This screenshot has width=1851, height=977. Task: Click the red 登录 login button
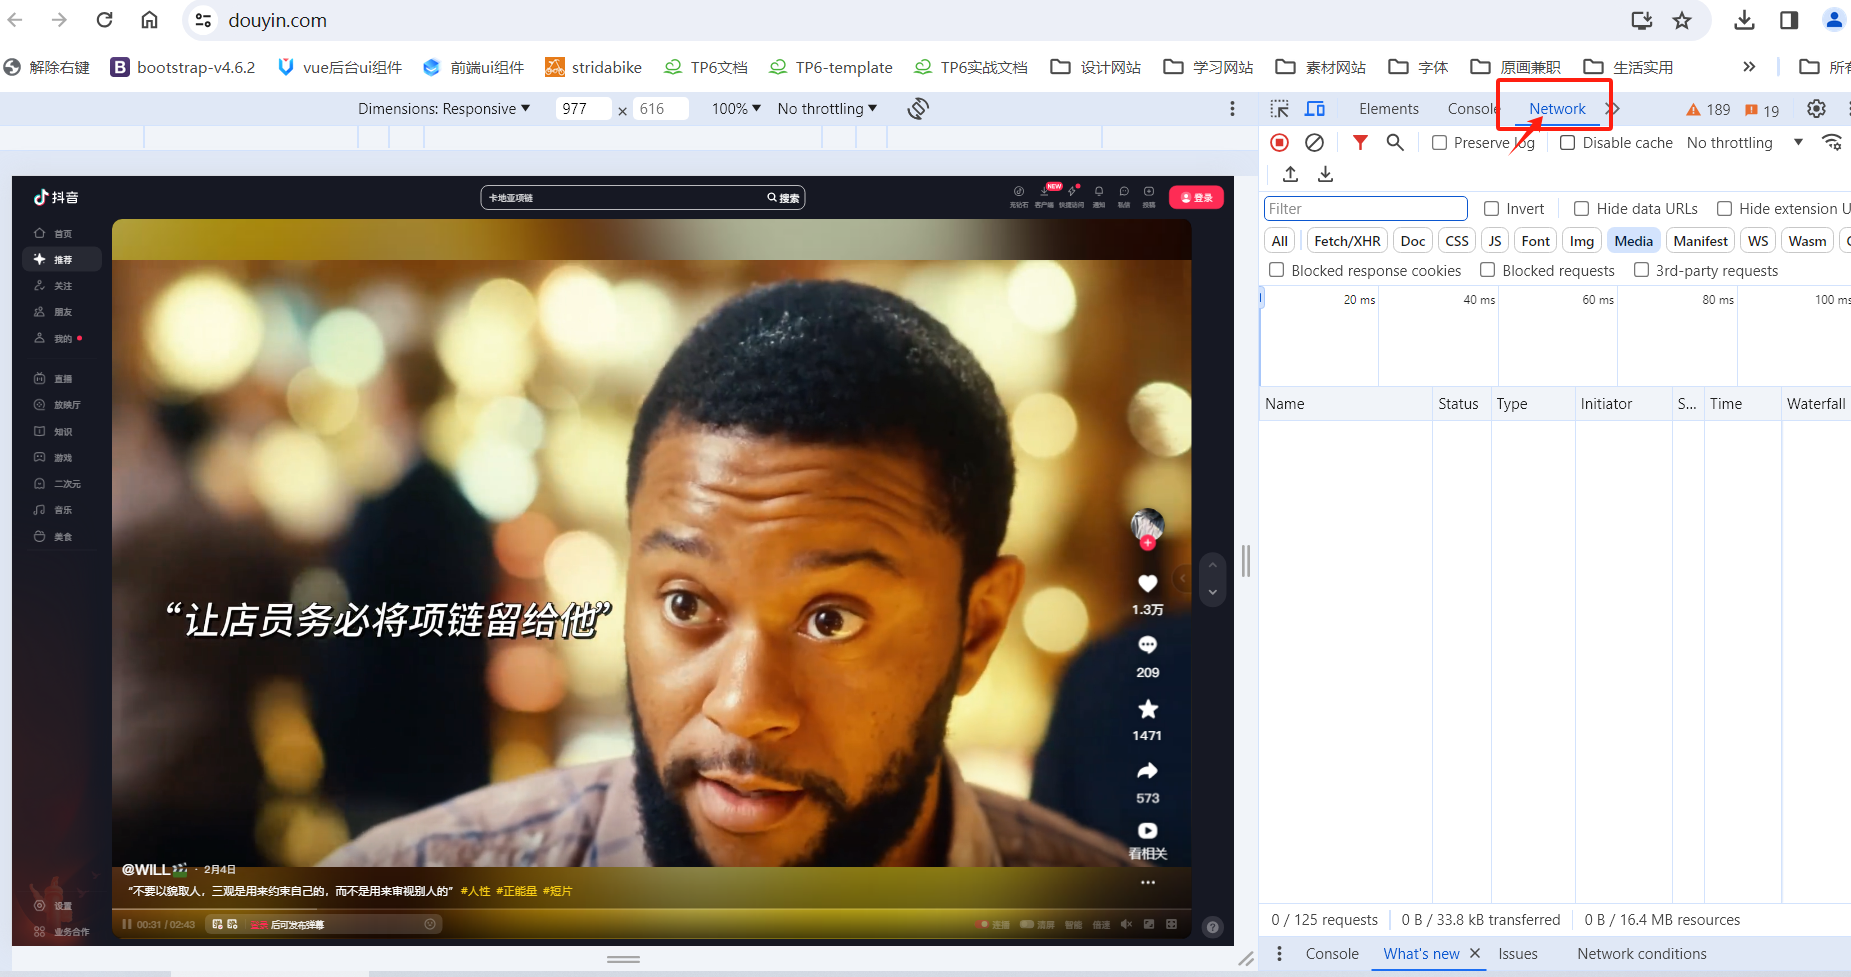coord(1196,198)
